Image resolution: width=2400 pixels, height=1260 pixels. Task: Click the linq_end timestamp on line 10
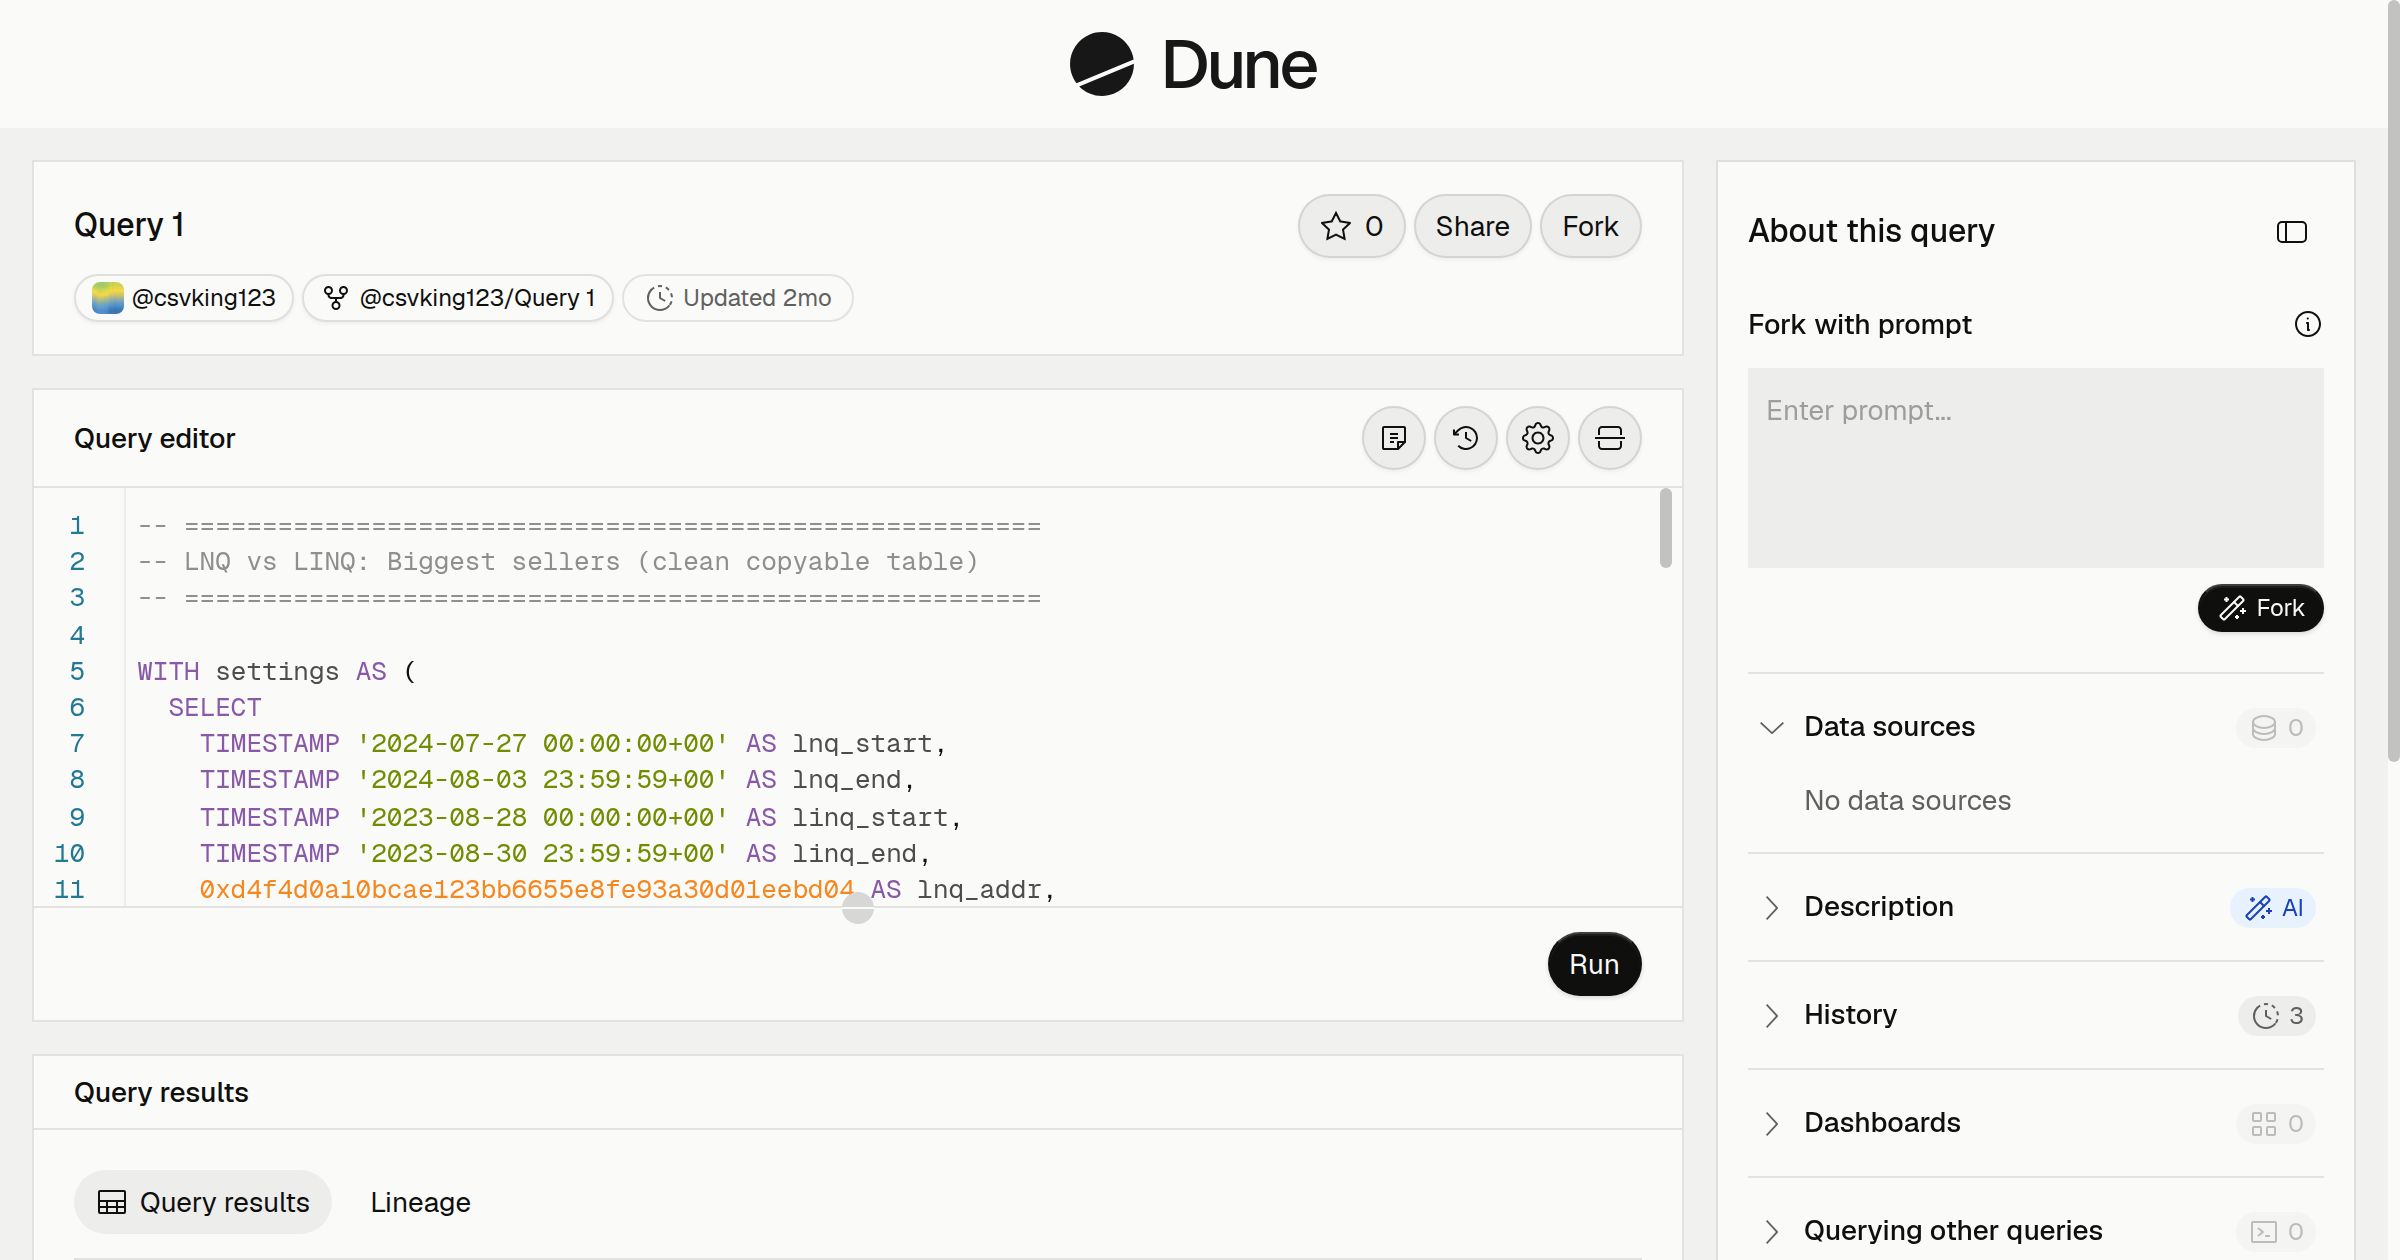pyautogui.click(x=542, y=854)
